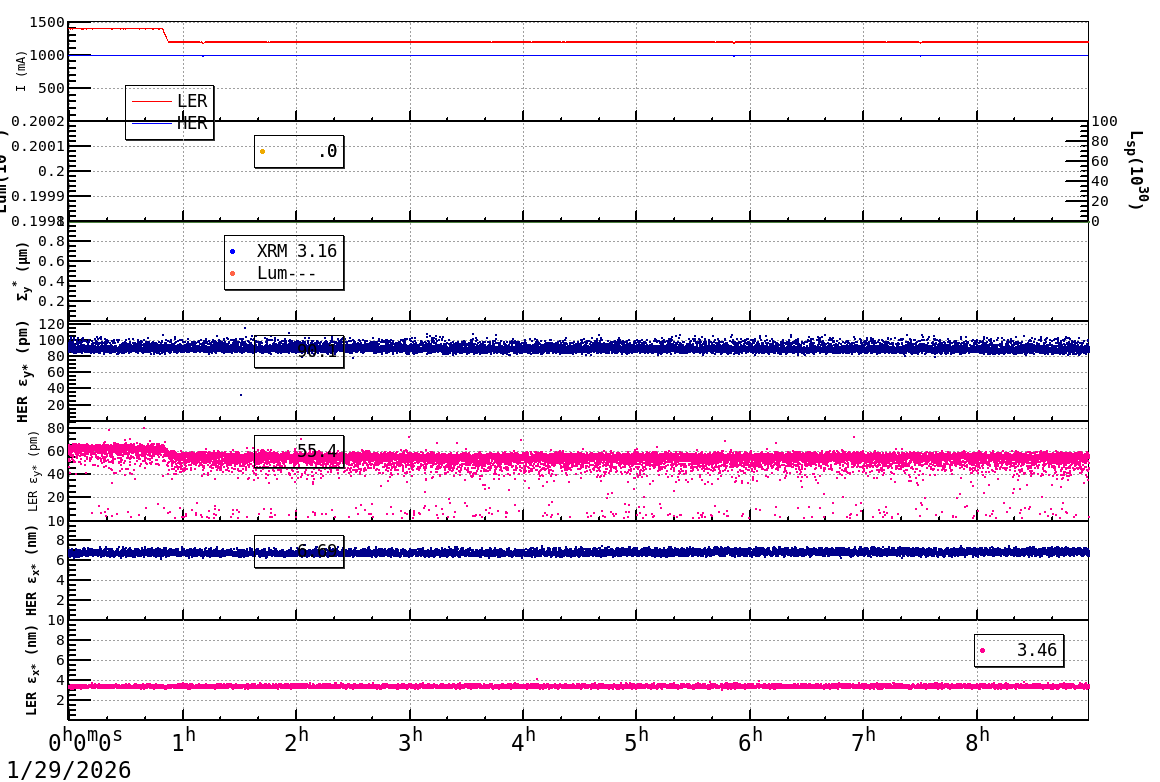
Task: Click the '6h' time axis label
Action: tap(750, 741)
